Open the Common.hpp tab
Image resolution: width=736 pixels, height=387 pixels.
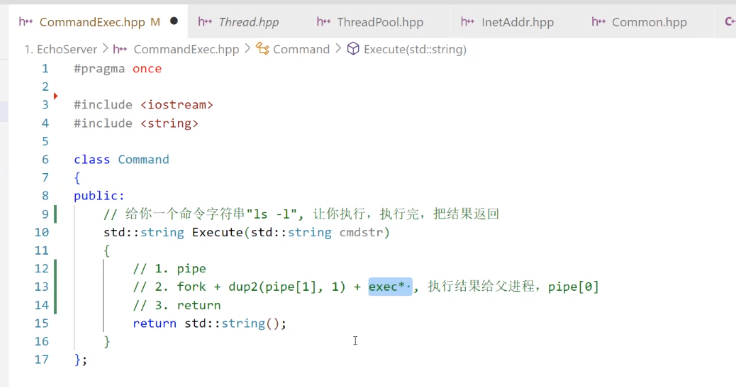tap(649, 22)
